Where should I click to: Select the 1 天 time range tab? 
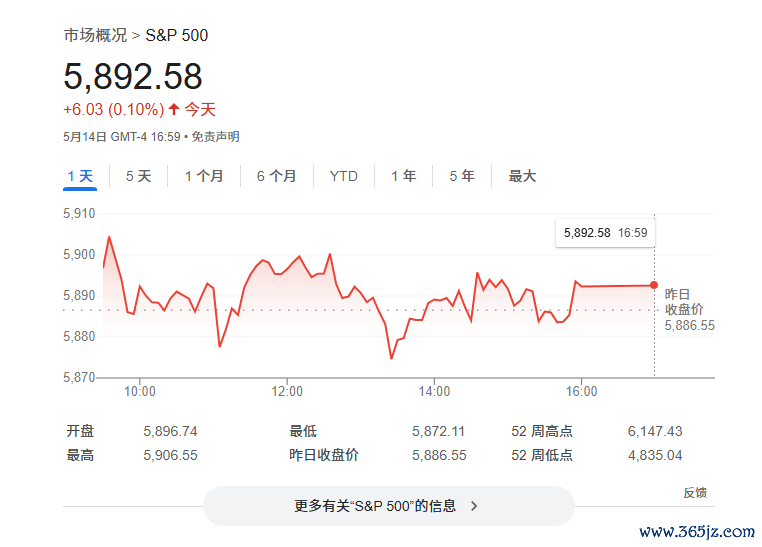click(80, 176)
